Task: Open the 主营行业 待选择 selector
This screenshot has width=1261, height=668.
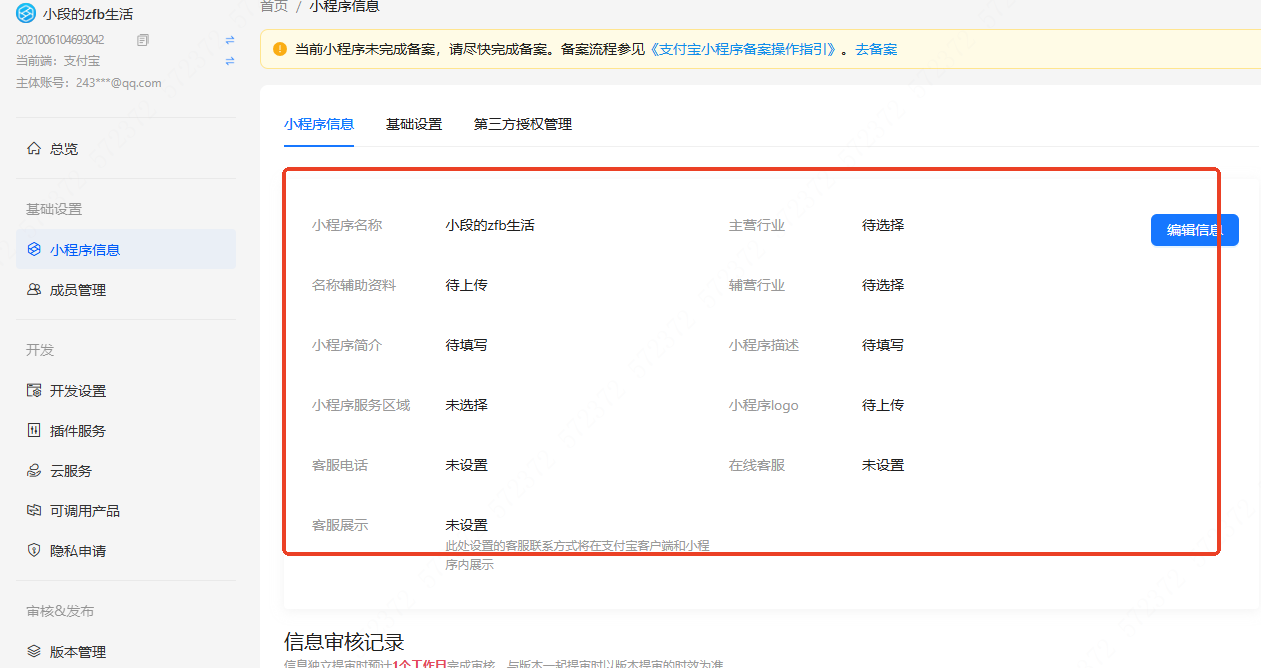Action: (x=882, y=225)
